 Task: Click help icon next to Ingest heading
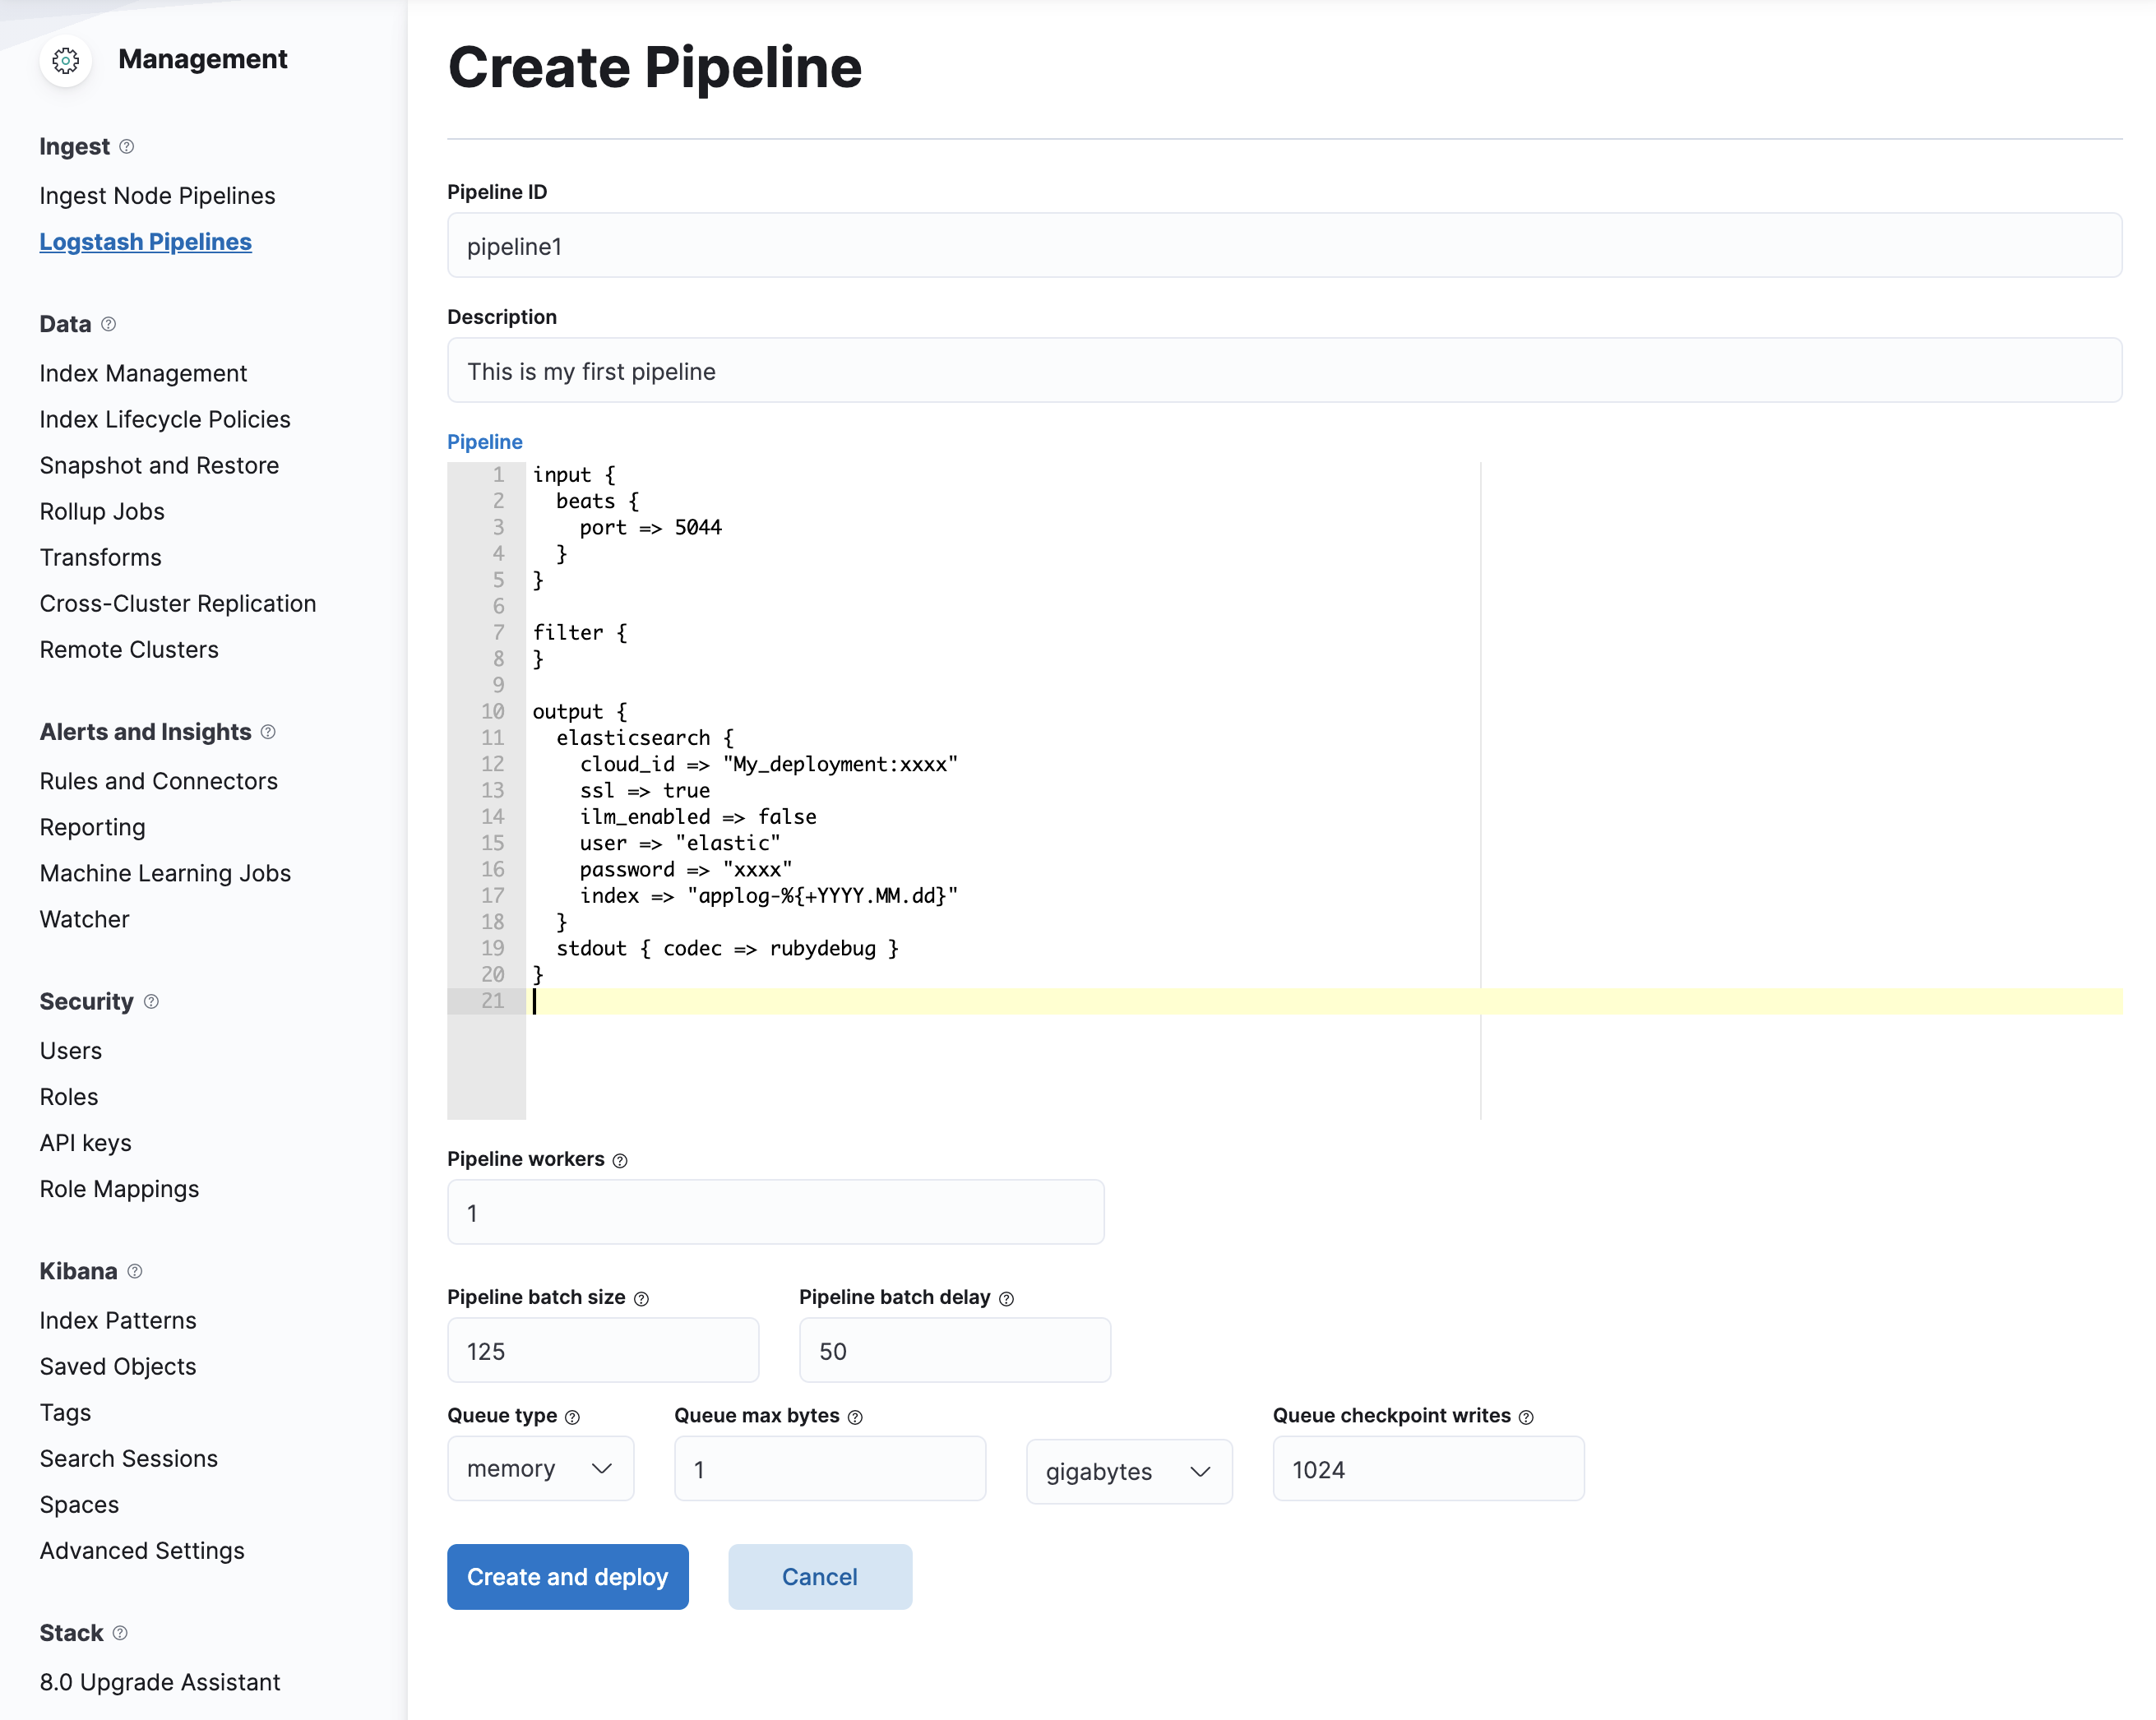click(x=127, y=146)
